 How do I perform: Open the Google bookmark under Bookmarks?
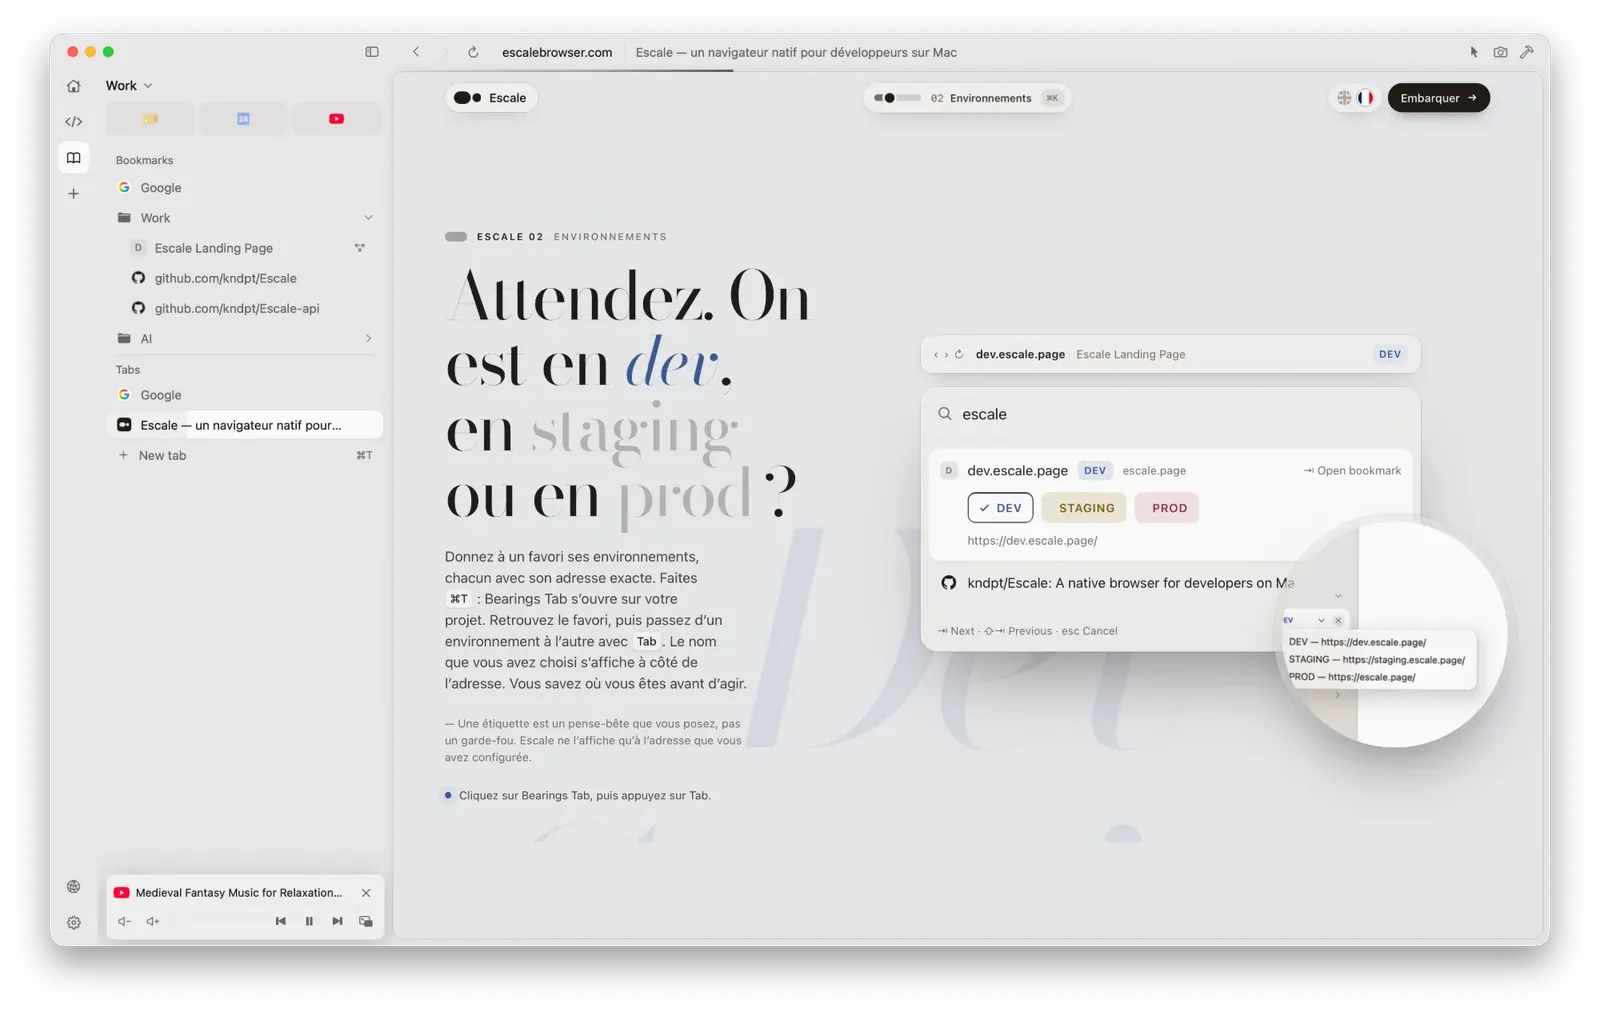pos(243,188)
